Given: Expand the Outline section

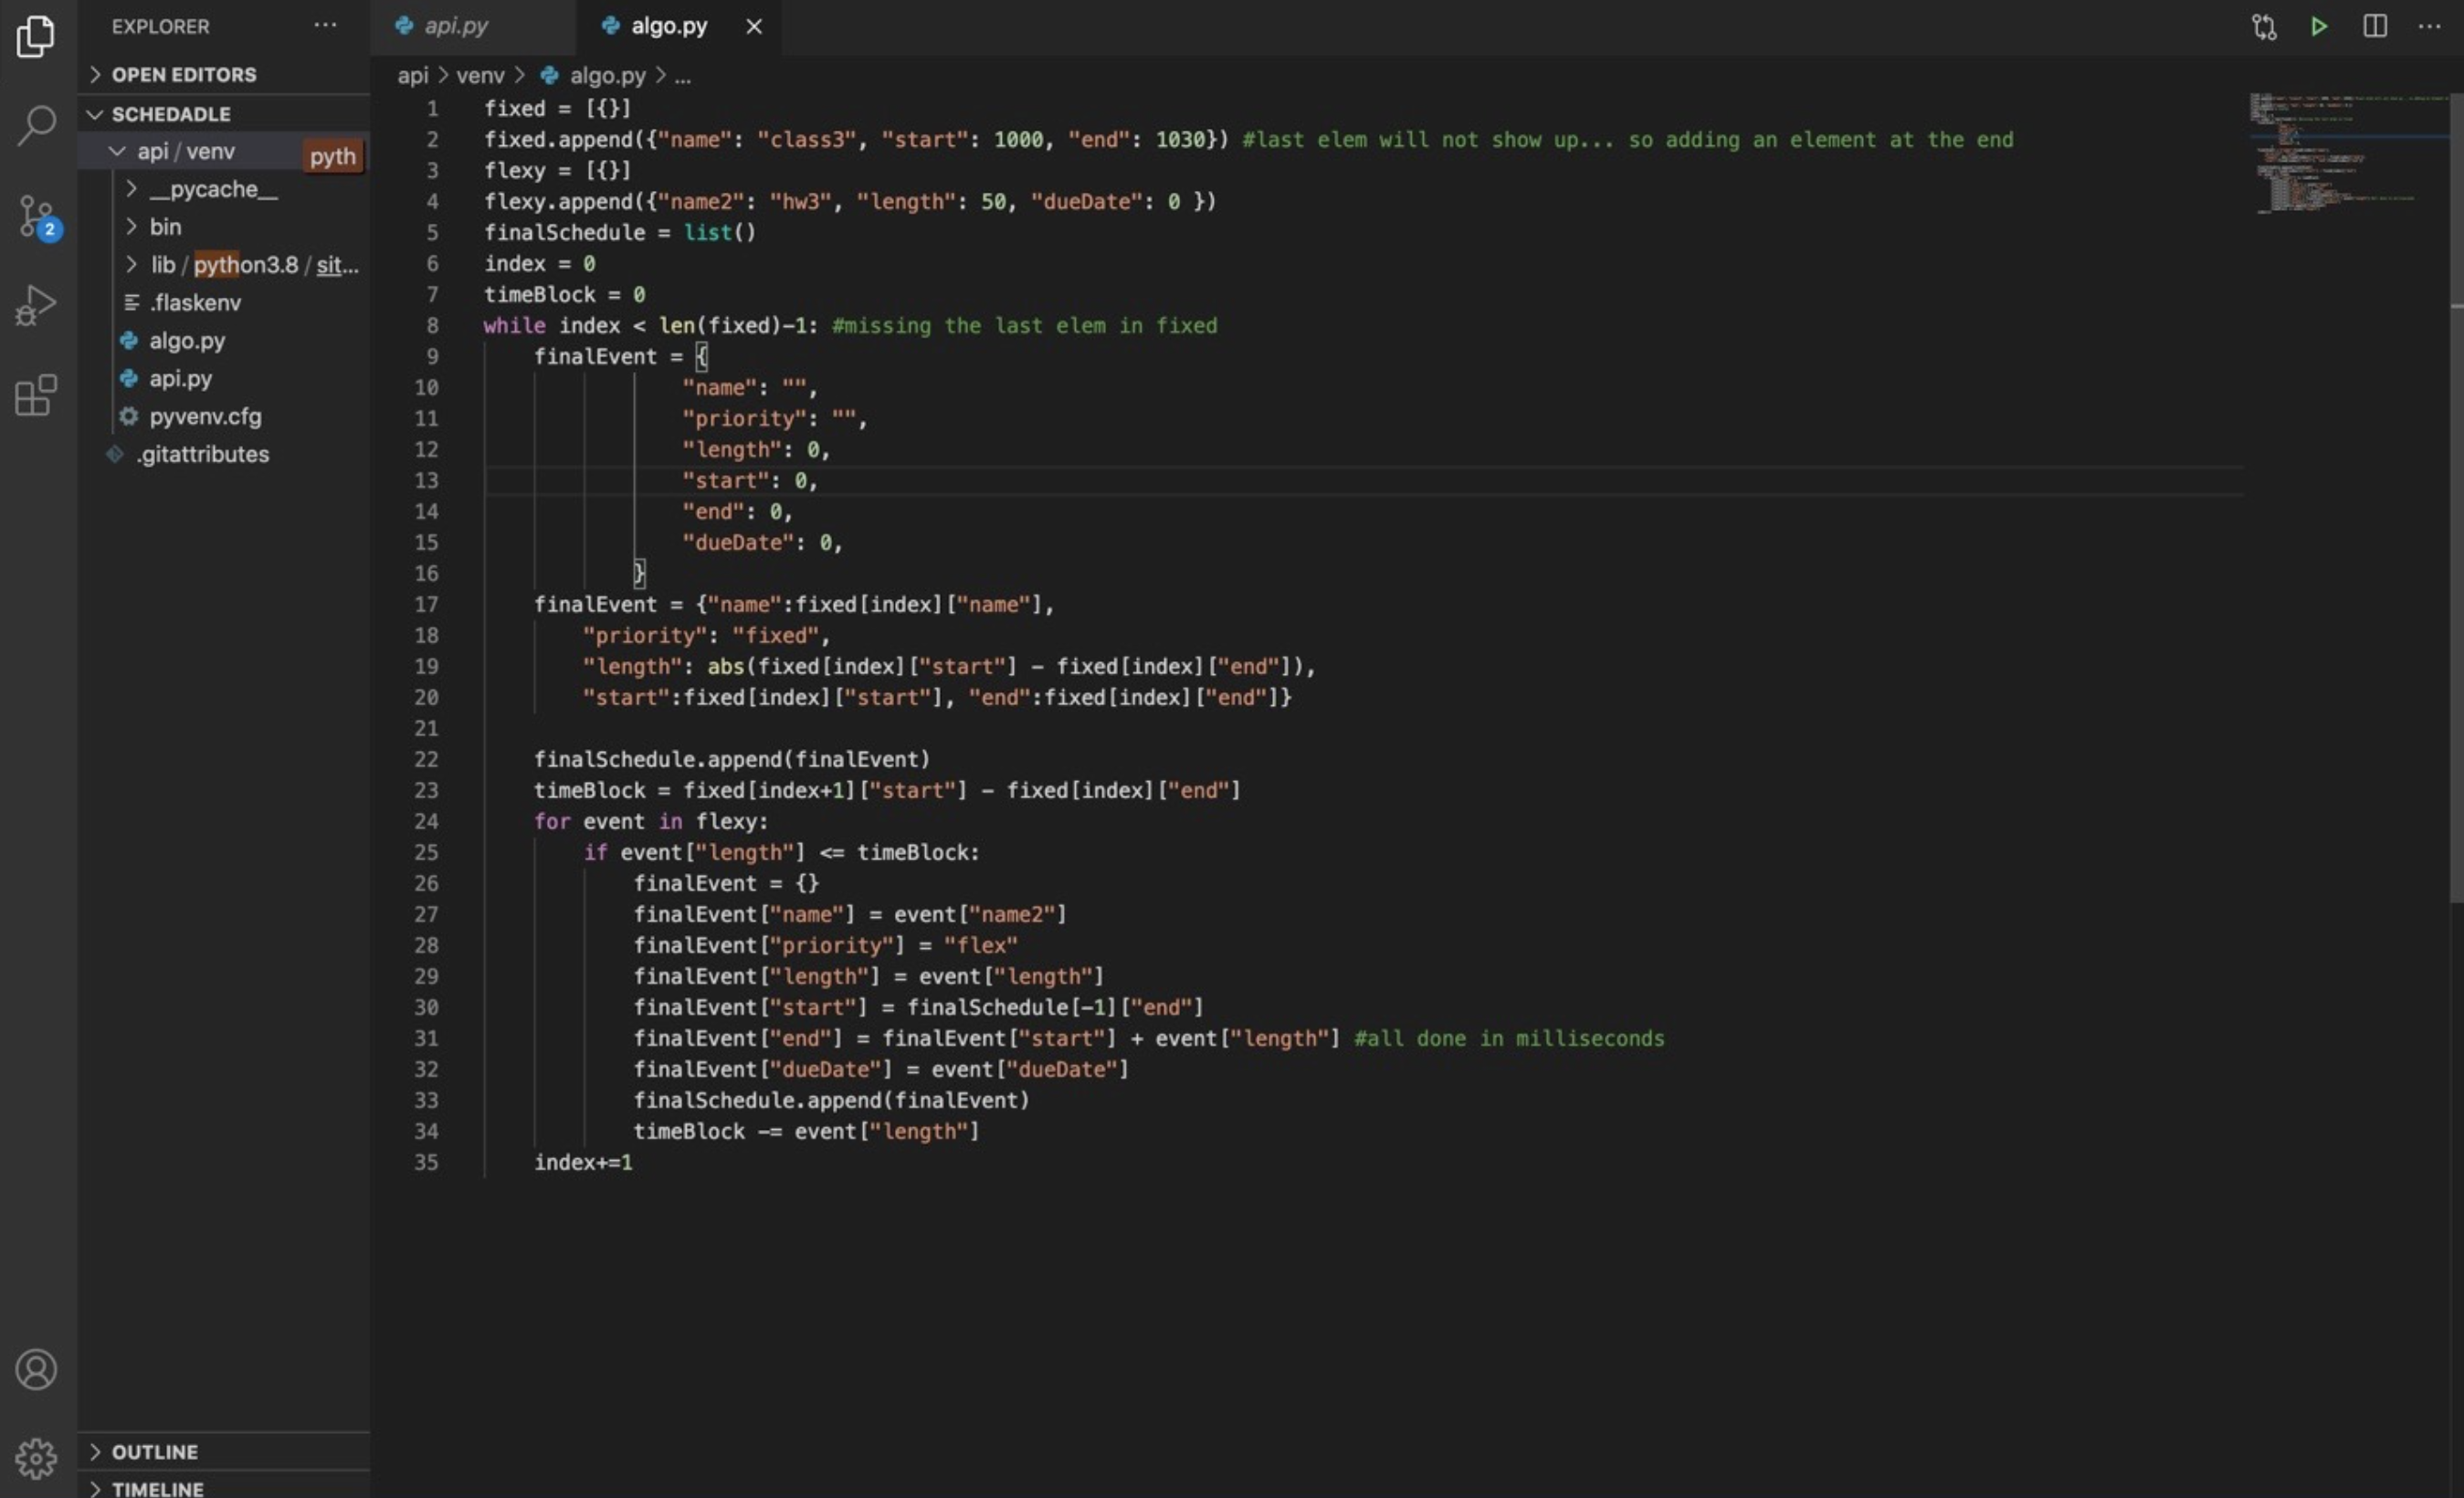Looking at the screenshot, I should 154,1451.
